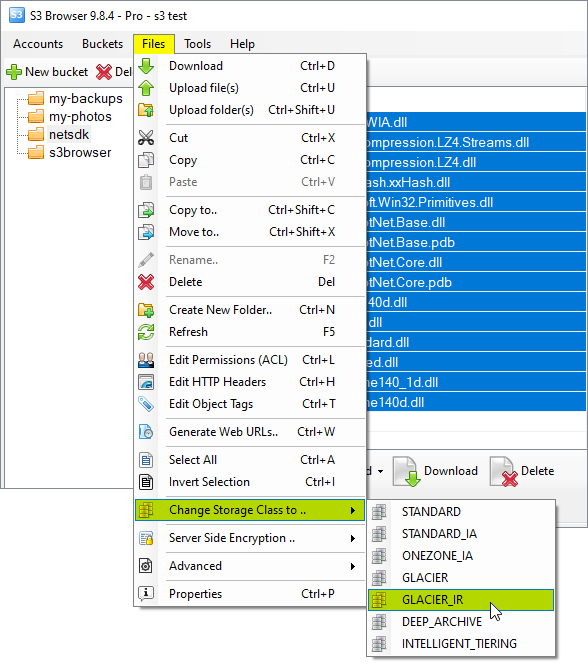Open the Buckets menu

point(102,44)
